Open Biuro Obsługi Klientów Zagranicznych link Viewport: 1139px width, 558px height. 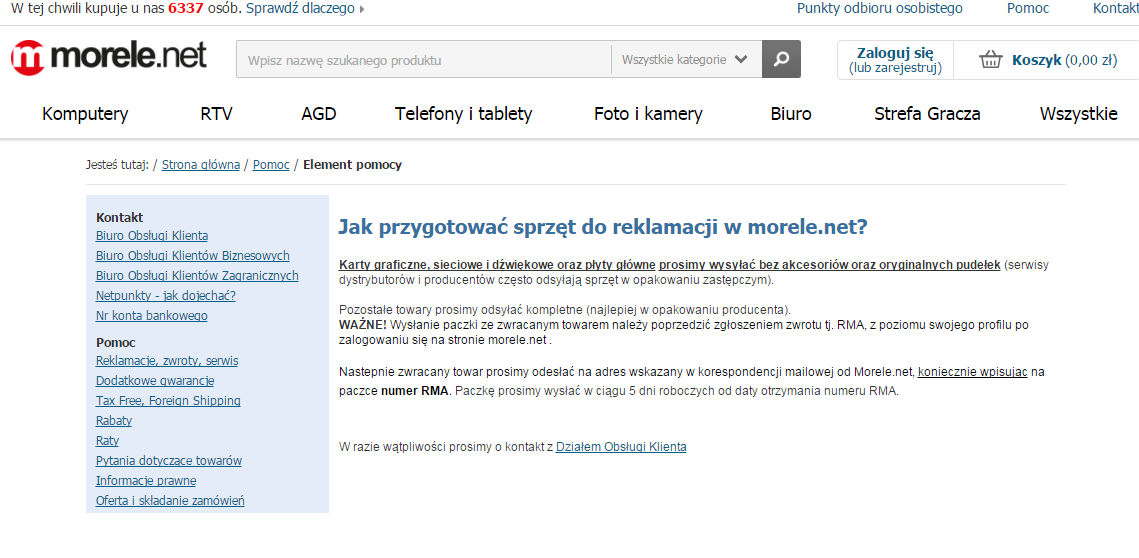click(197, 276)
